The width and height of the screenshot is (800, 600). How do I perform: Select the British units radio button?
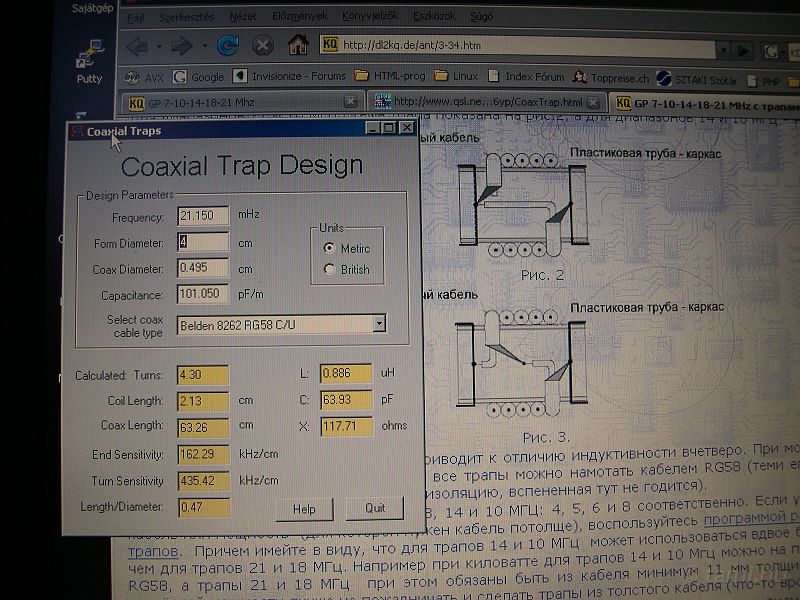click(x=329, y=269)
